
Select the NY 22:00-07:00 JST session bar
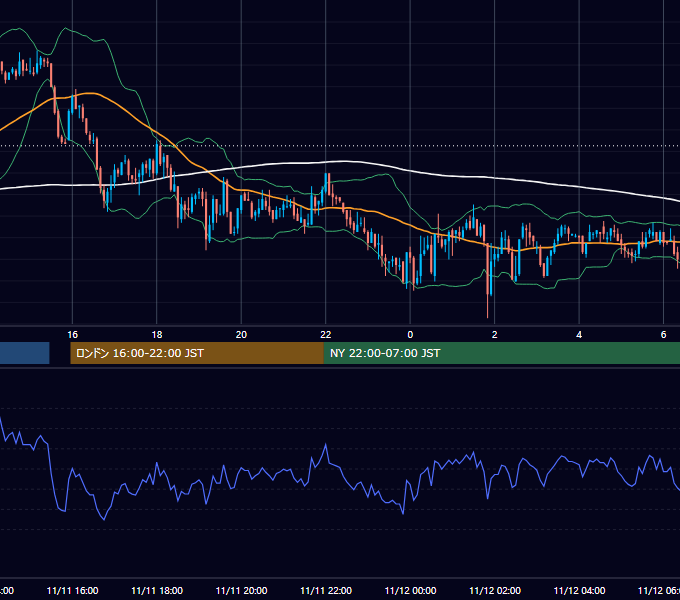pos(502,353)
